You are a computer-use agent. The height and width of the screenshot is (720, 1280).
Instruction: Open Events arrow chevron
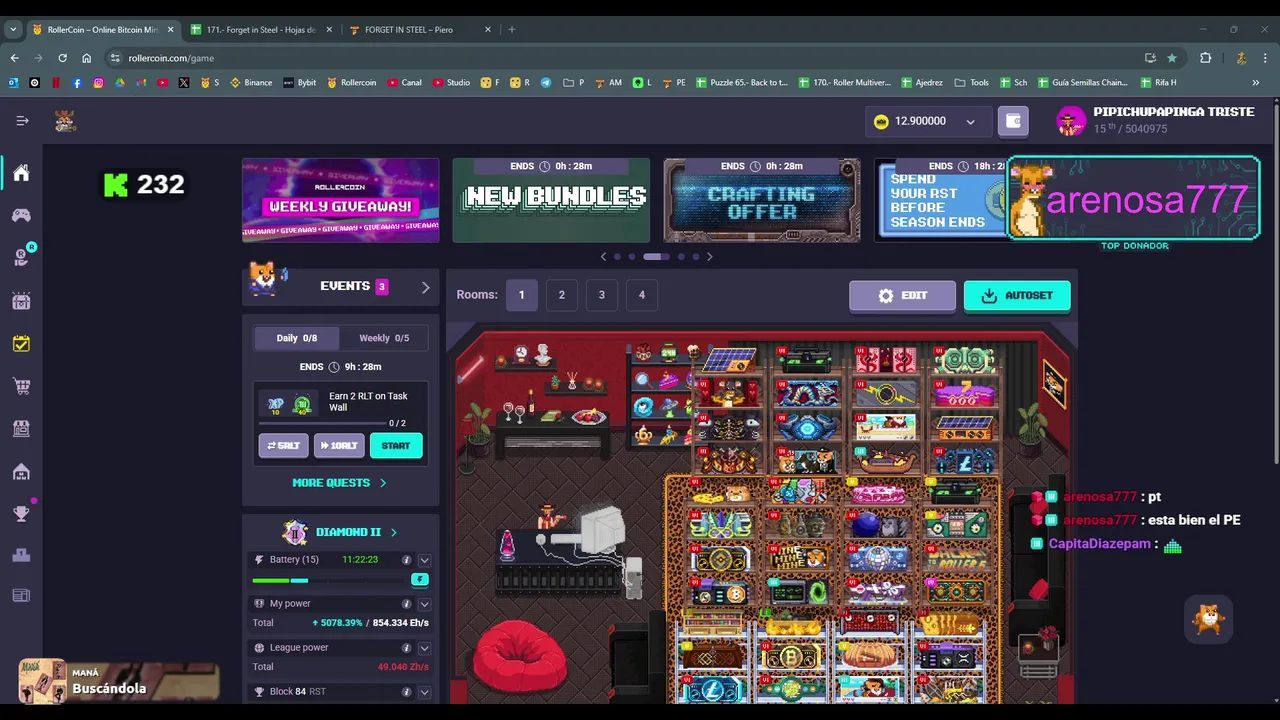pyautogui.click(x=425, y=287)
